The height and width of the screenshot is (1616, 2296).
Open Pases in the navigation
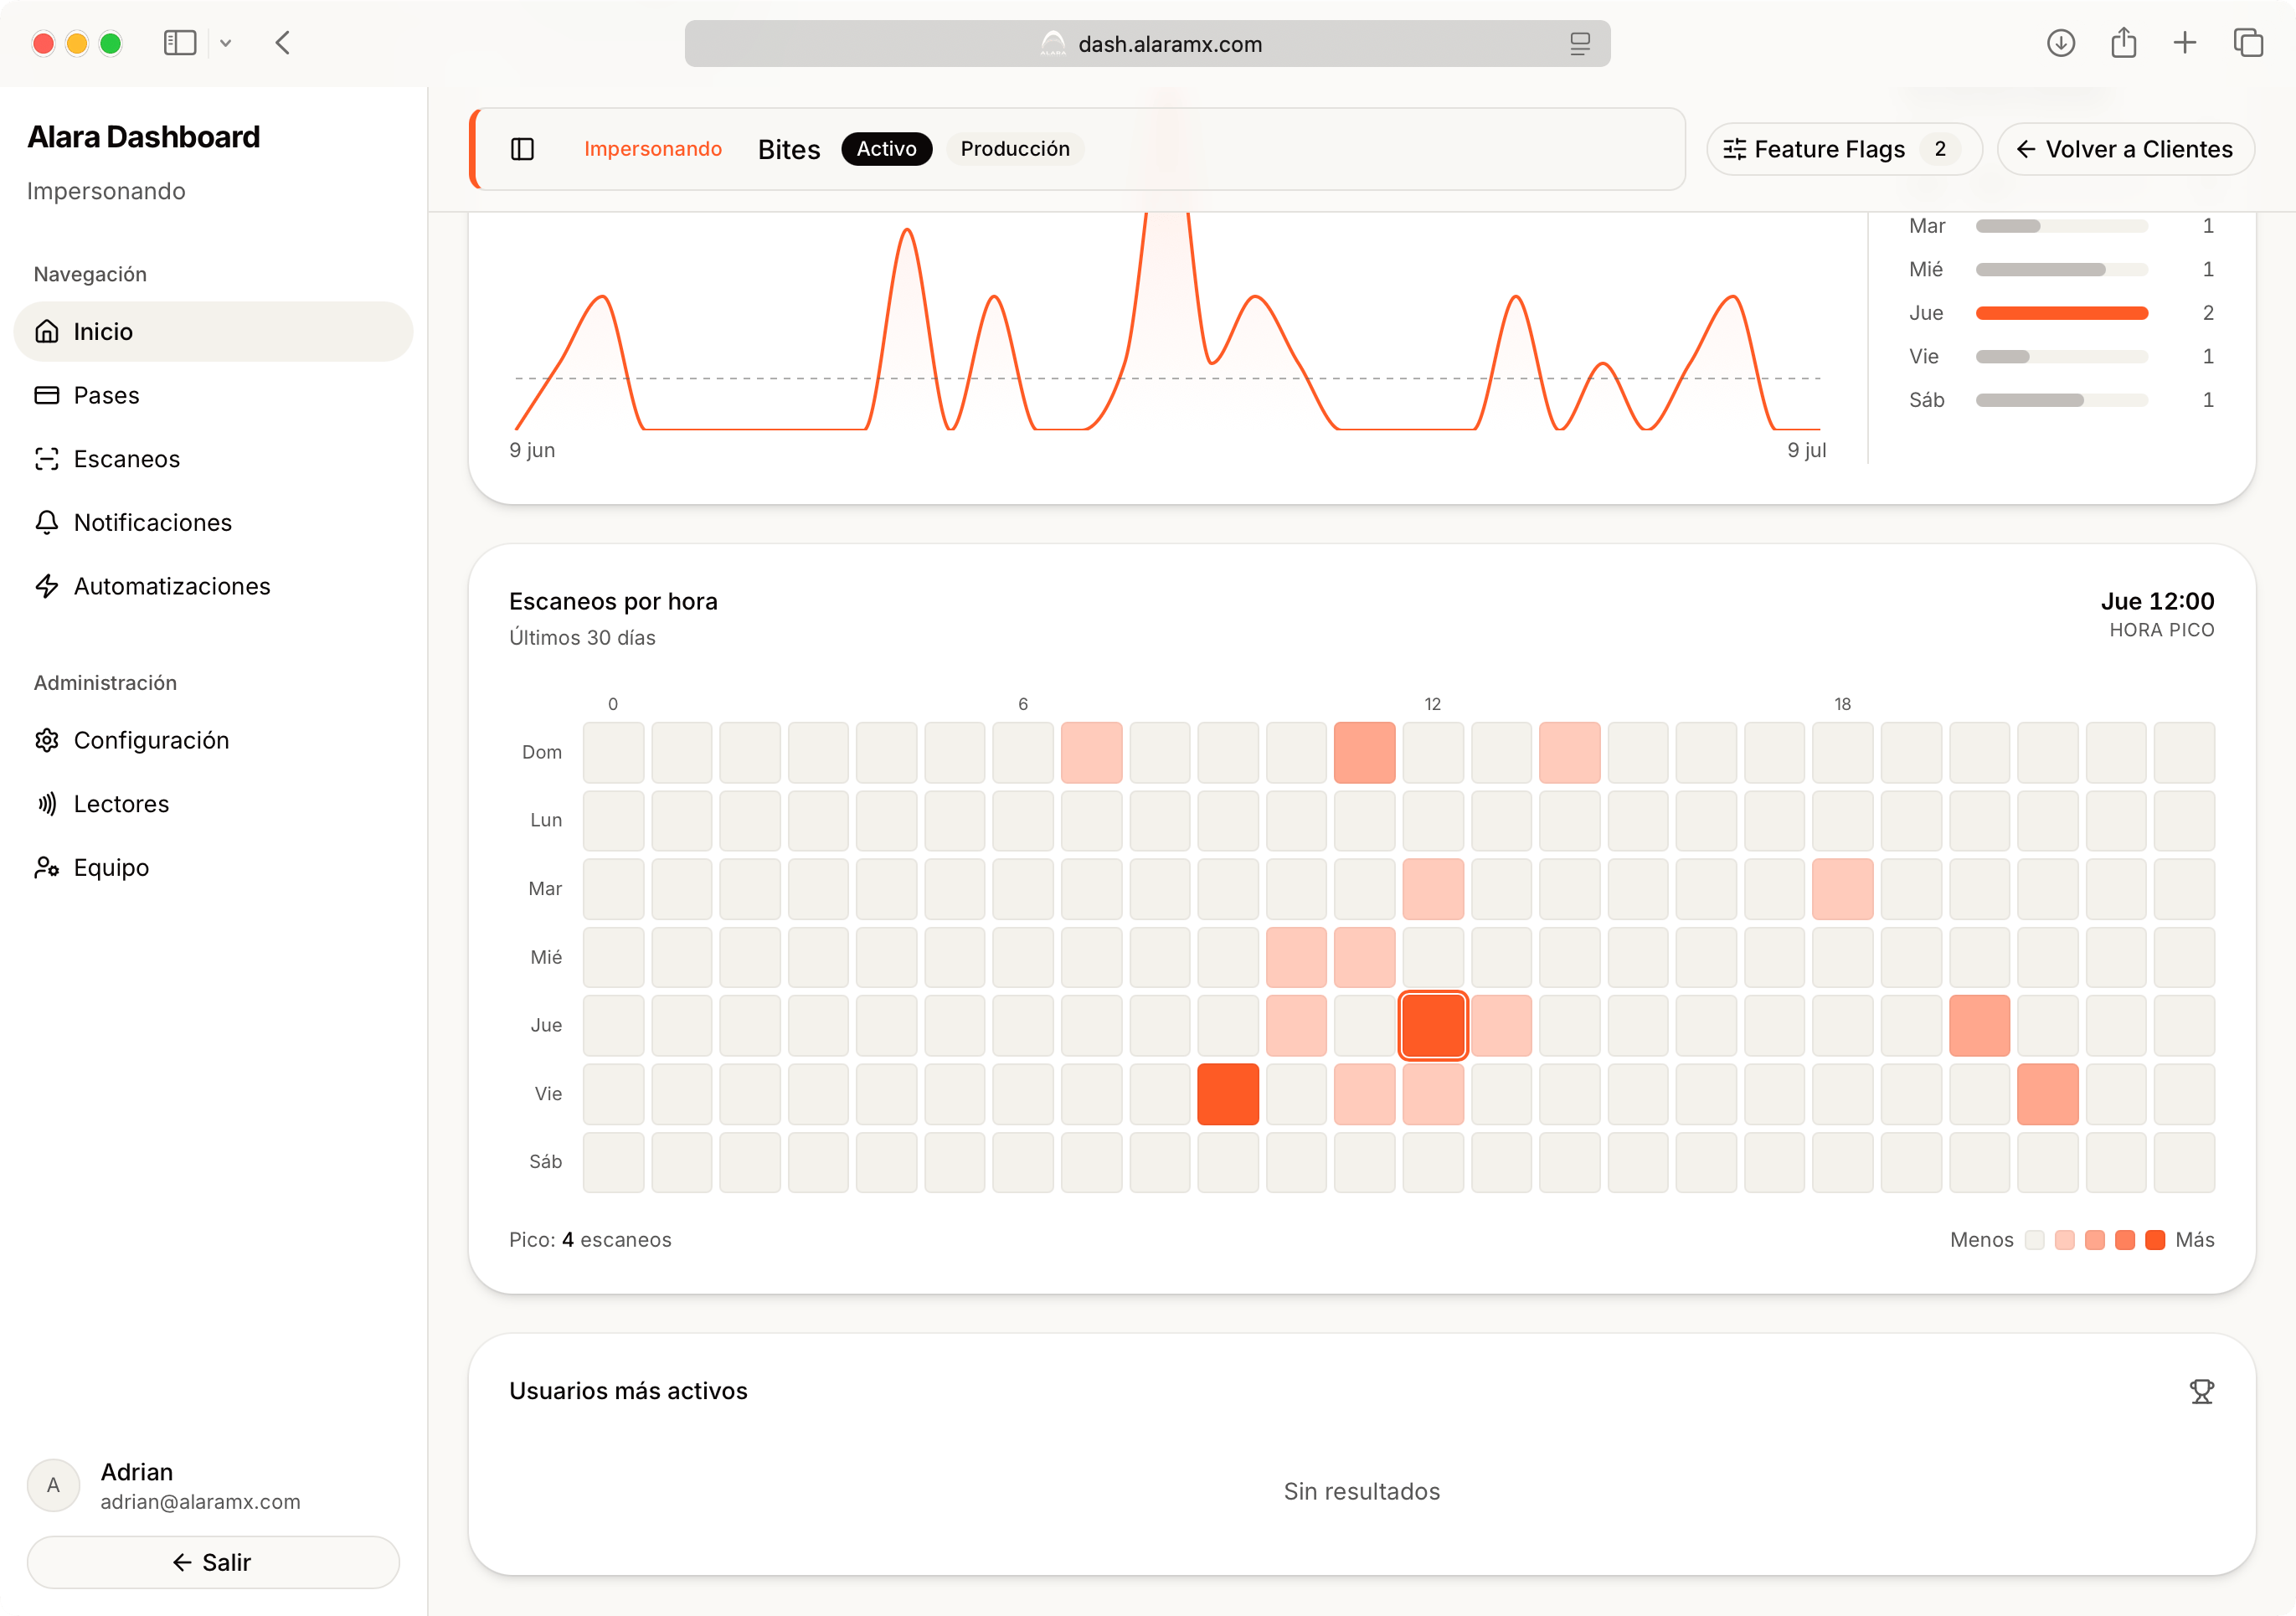(213, 395)
